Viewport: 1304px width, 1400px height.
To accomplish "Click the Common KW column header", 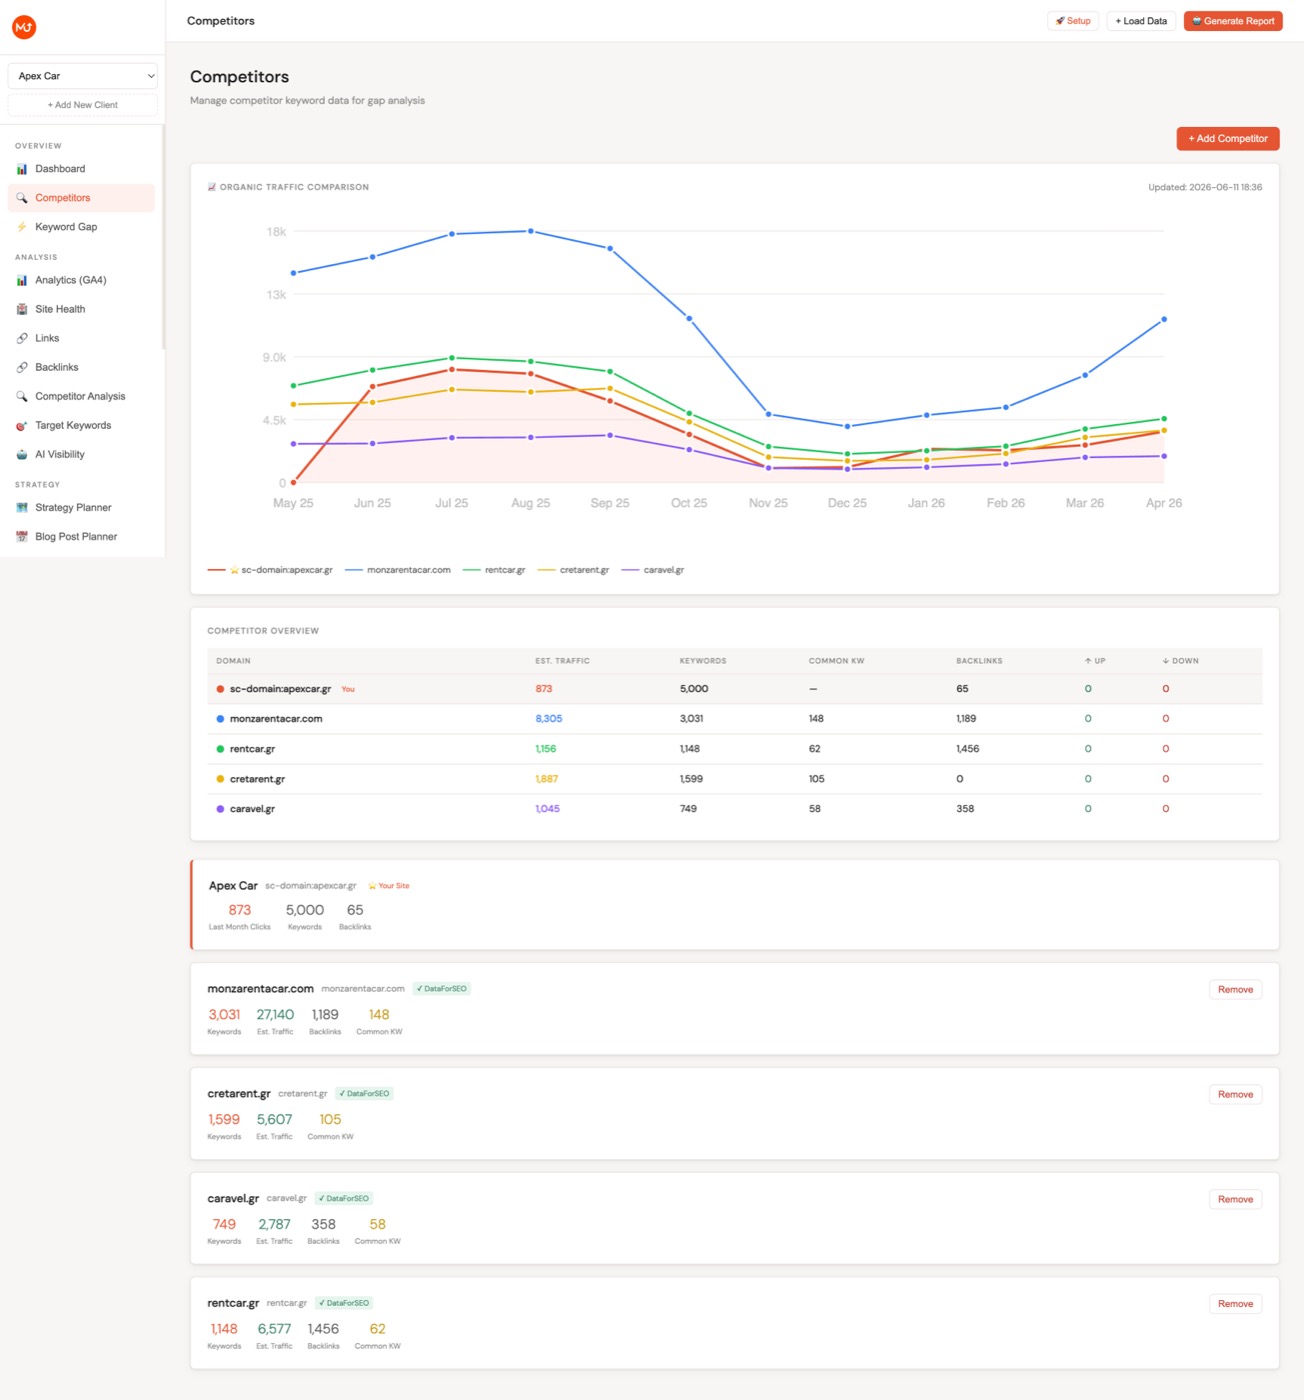I will click(836, 661).
